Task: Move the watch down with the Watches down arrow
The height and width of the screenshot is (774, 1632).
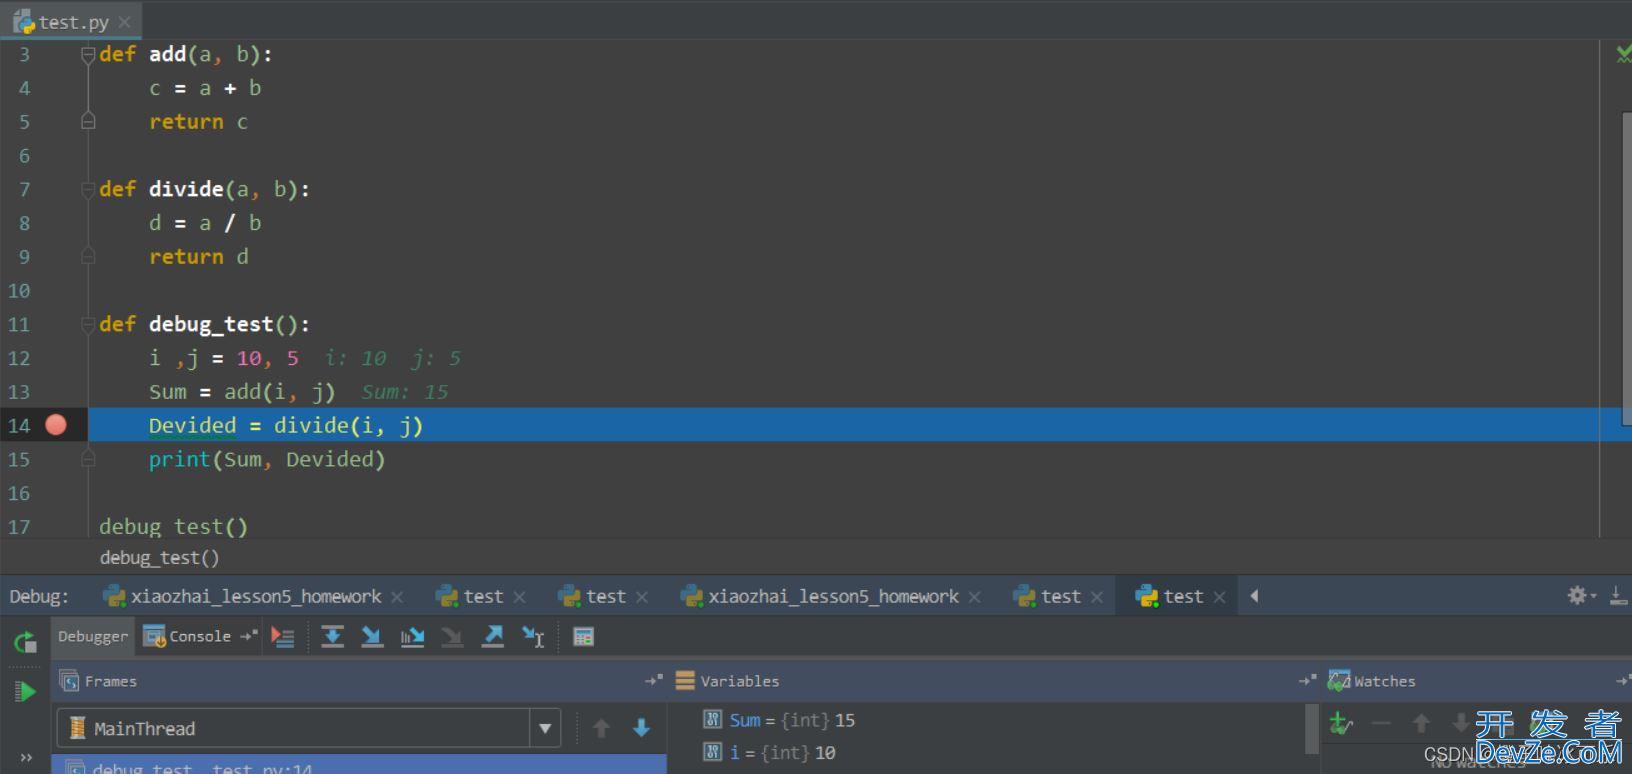Action: [x=1461, y=723]
